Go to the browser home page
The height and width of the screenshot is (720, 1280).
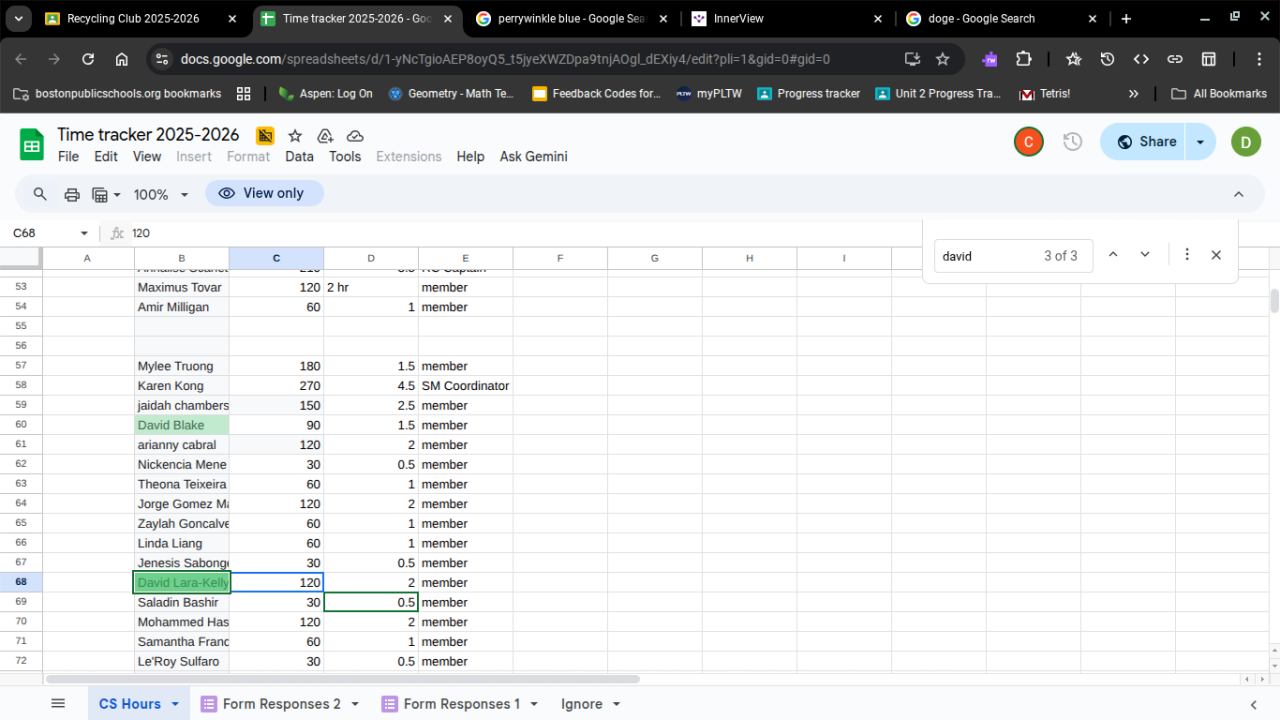click(x=121, y=59)
